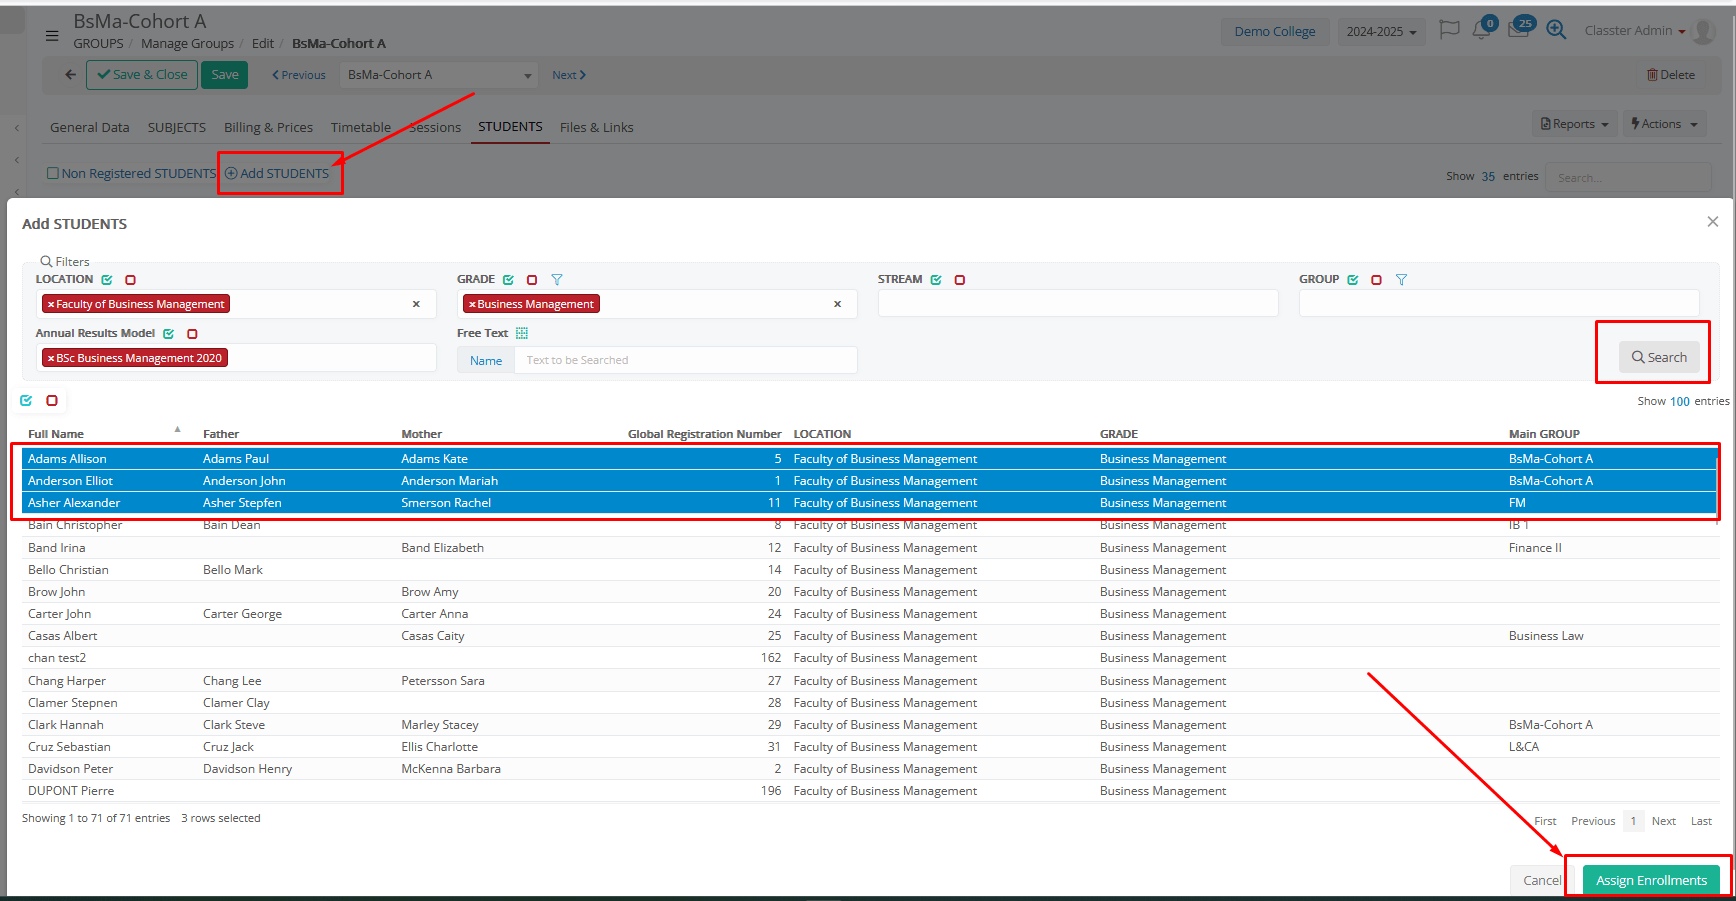Viewport: 1736px width, 901px height.
Task: Expand the Actions dropdown
Action: pyautogui.click(x=1665, y=124)
